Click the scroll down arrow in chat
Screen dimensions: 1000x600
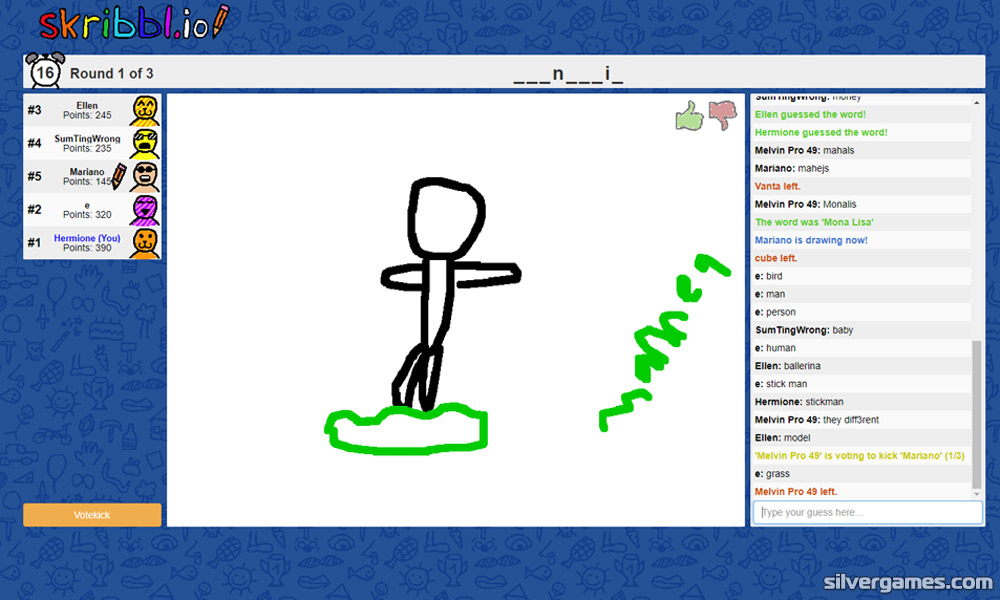coord(977,494)
